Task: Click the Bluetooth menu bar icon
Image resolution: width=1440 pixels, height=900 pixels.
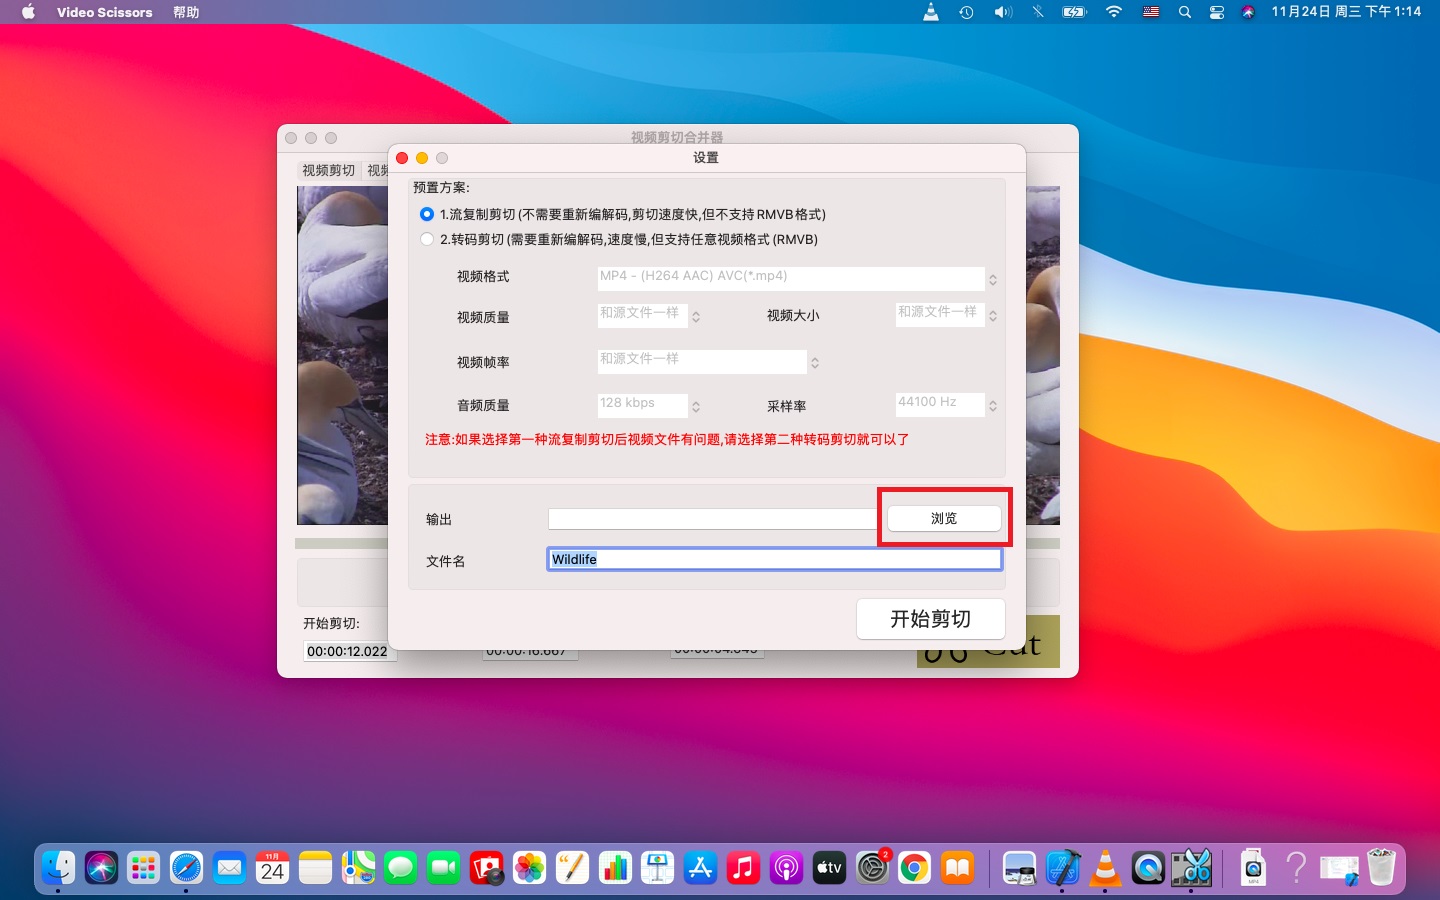Action: click(x=1038, y=12)
